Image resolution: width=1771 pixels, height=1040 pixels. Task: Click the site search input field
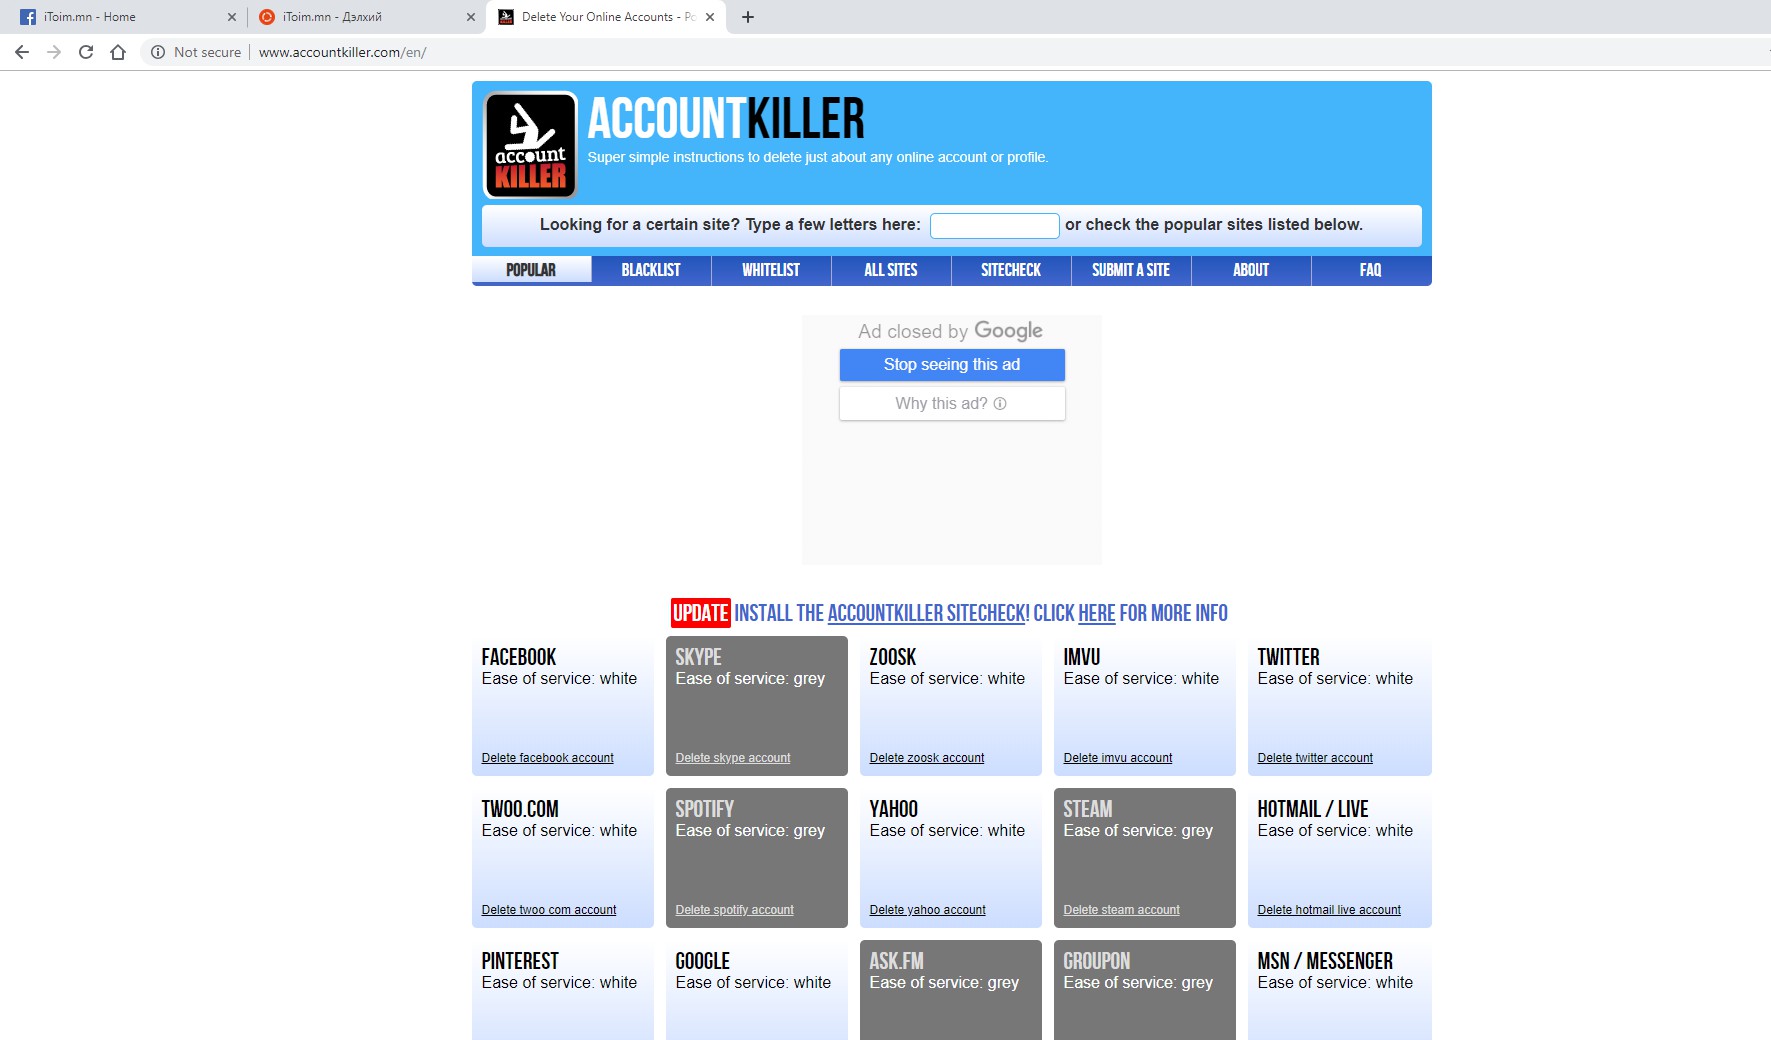click(x=994, y=226)
